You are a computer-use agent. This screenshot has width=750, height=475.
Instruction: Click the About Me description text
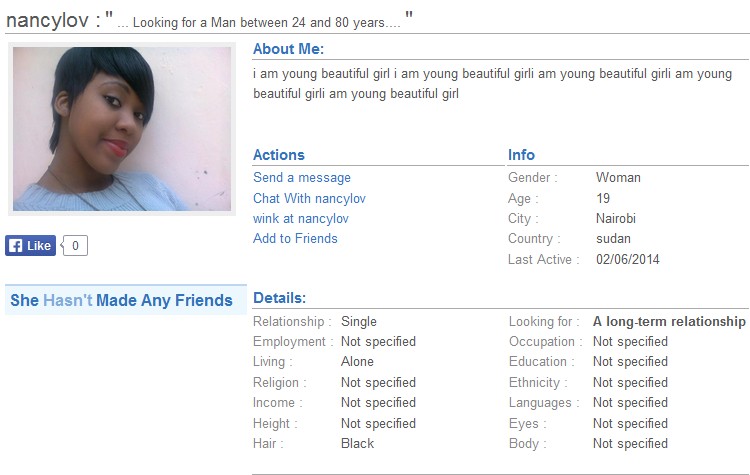pos(492,84)
